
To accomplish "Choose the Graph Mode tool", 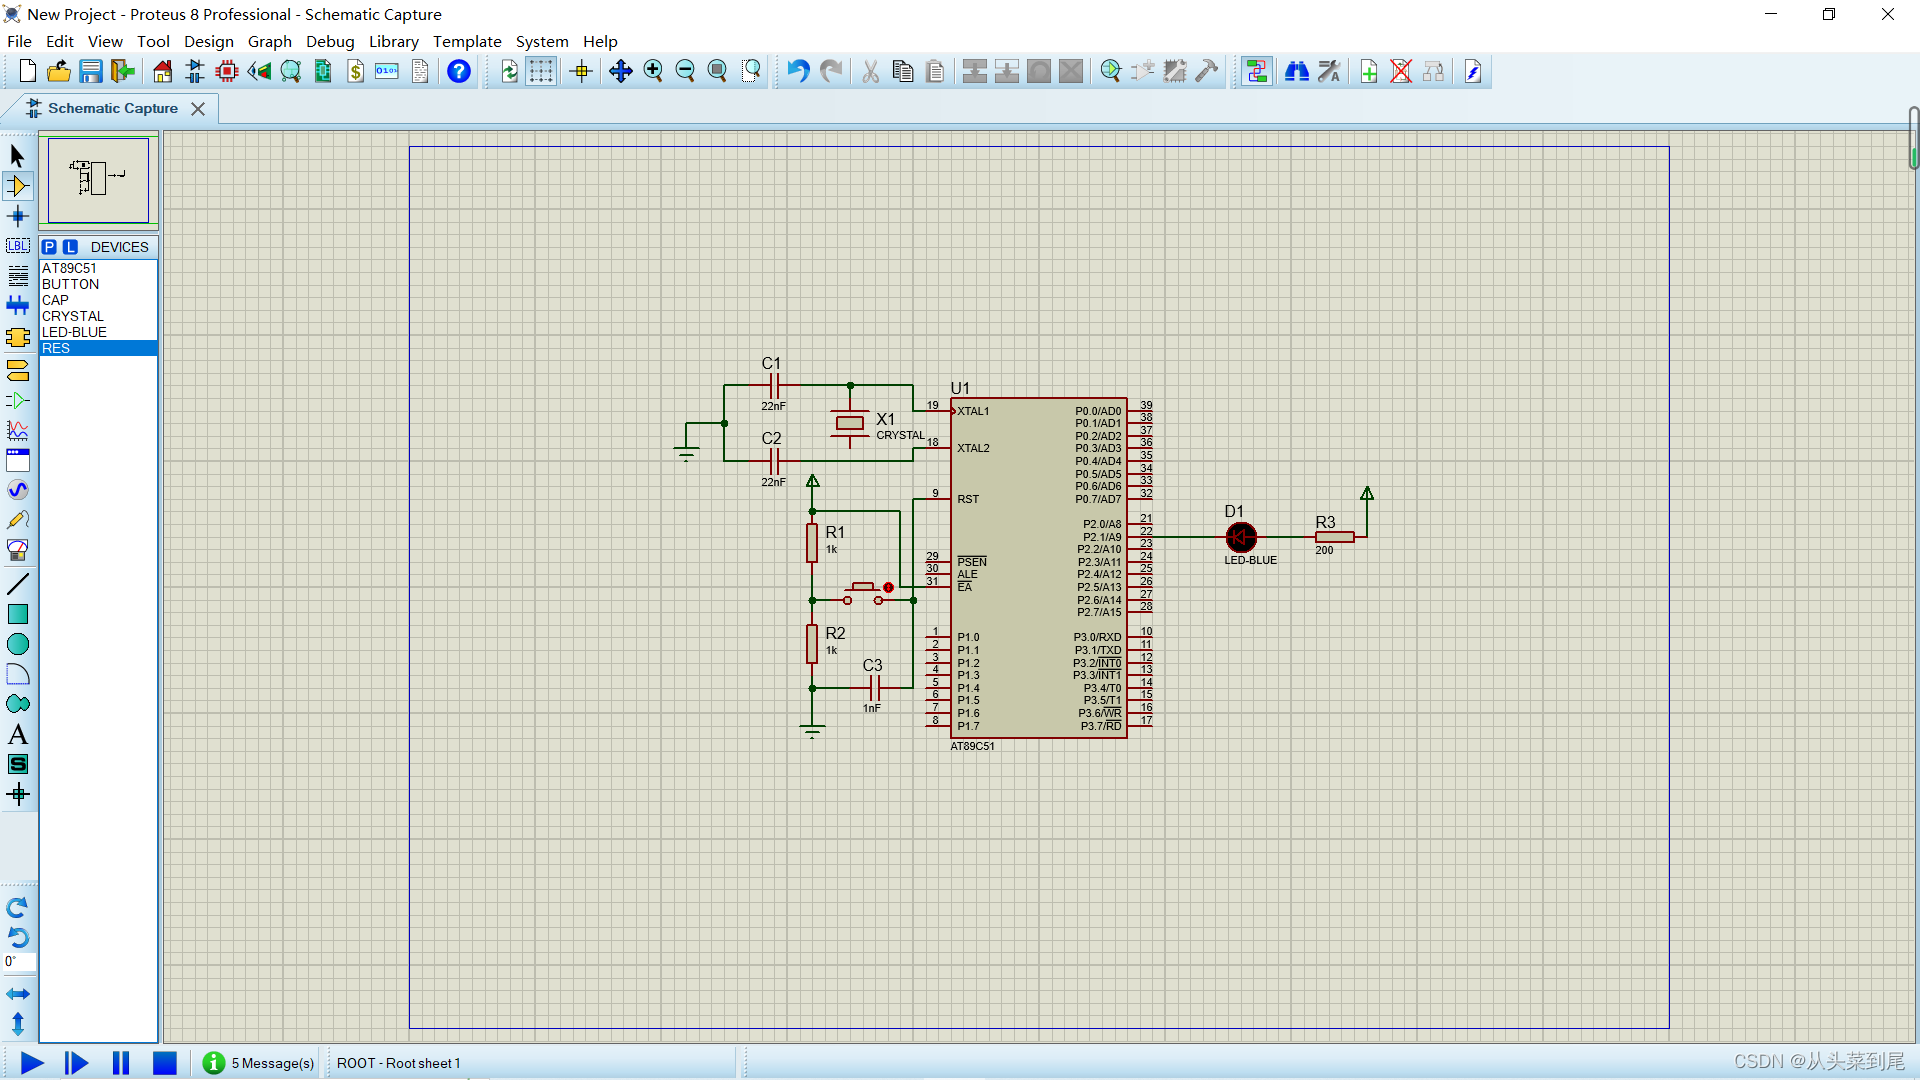I will tap(17, 431).
